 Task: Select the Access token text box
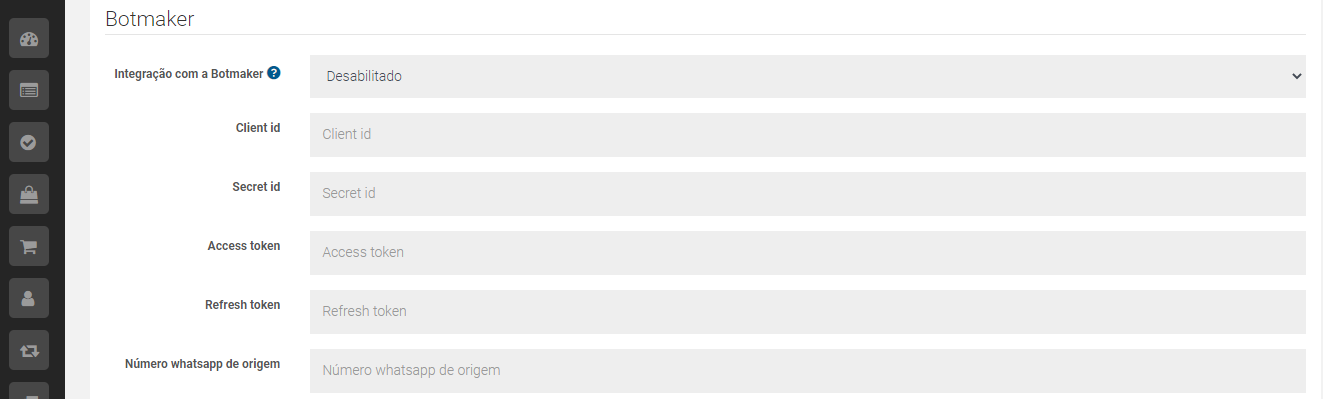click(808, 252)
